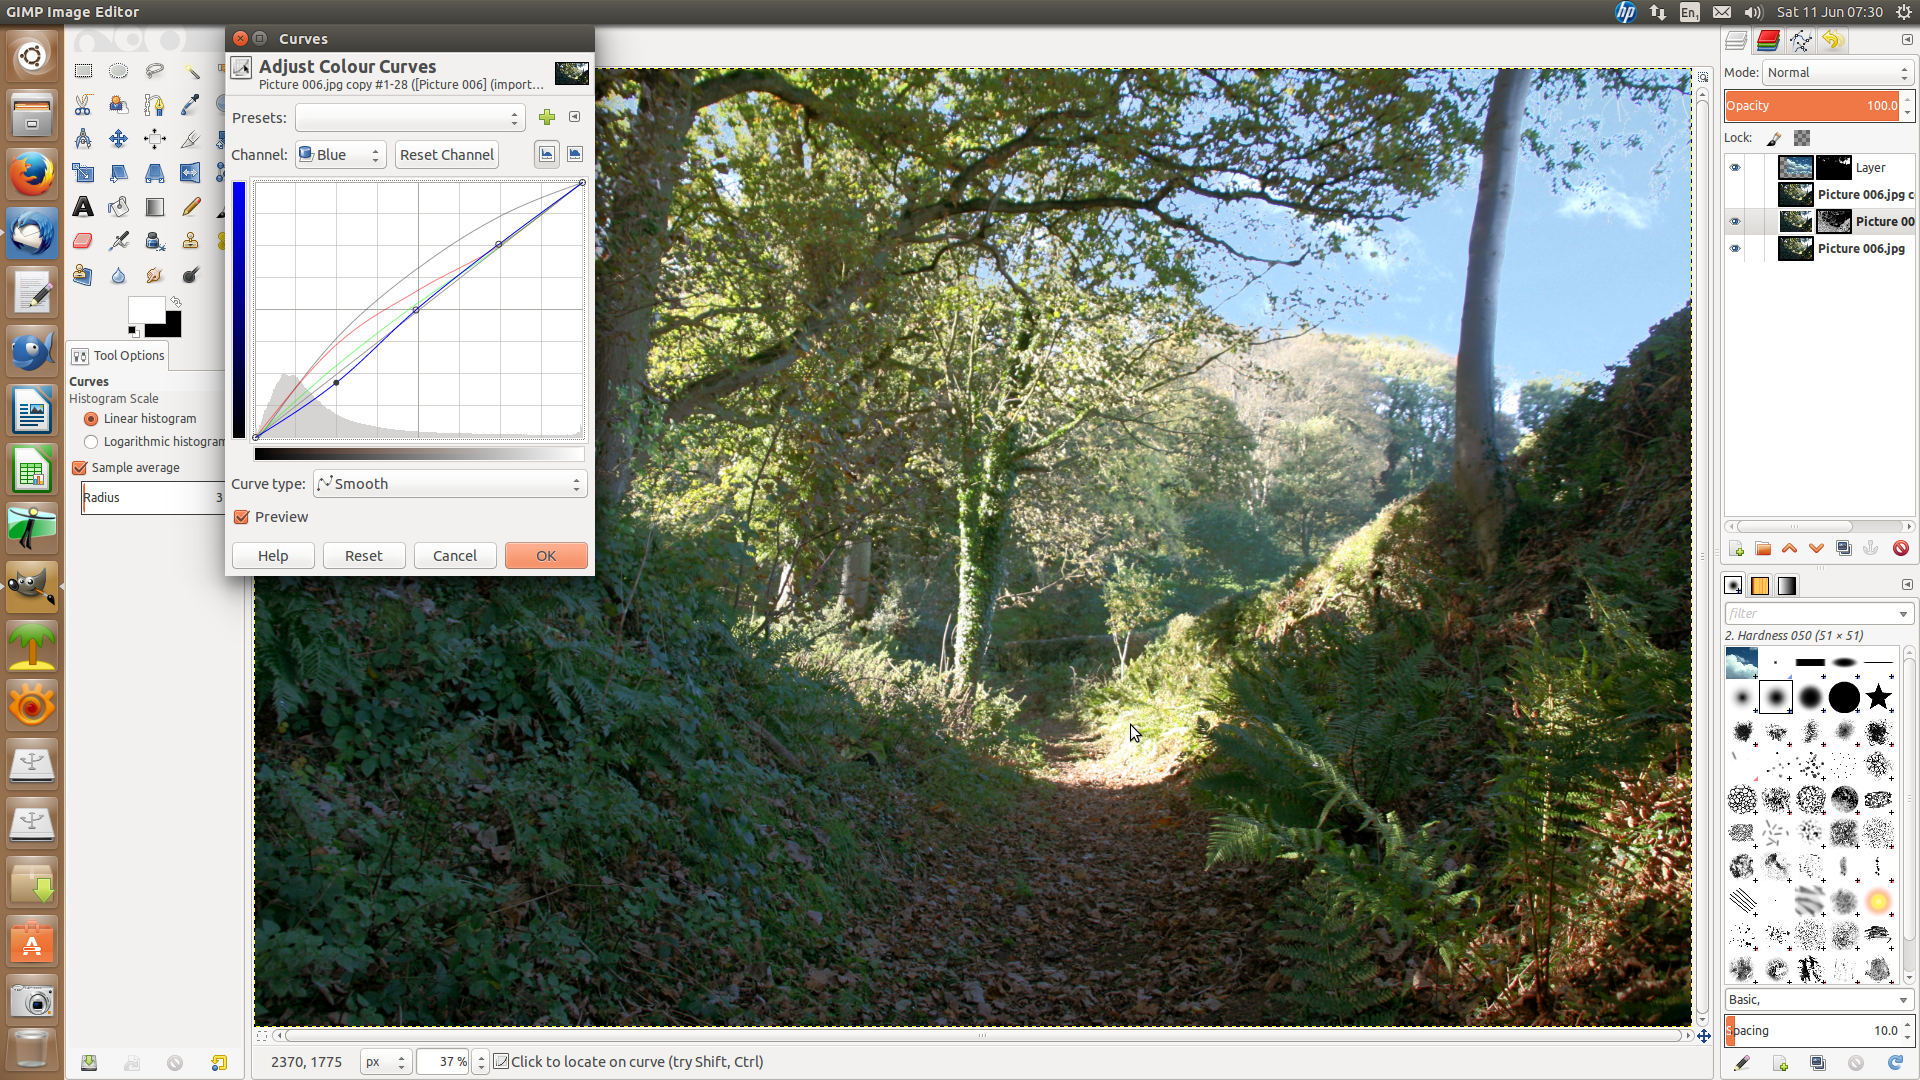
Task: Click Cancel in the Curves dialog
Action: click(x=455, y=556)
